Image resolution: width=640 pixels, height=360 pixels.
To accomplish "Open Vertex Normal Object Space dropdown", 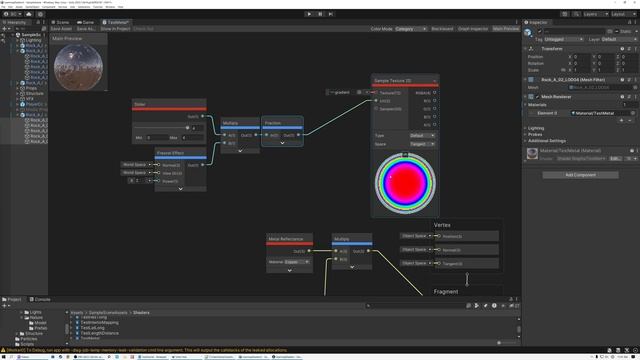I will coord(416,249).
